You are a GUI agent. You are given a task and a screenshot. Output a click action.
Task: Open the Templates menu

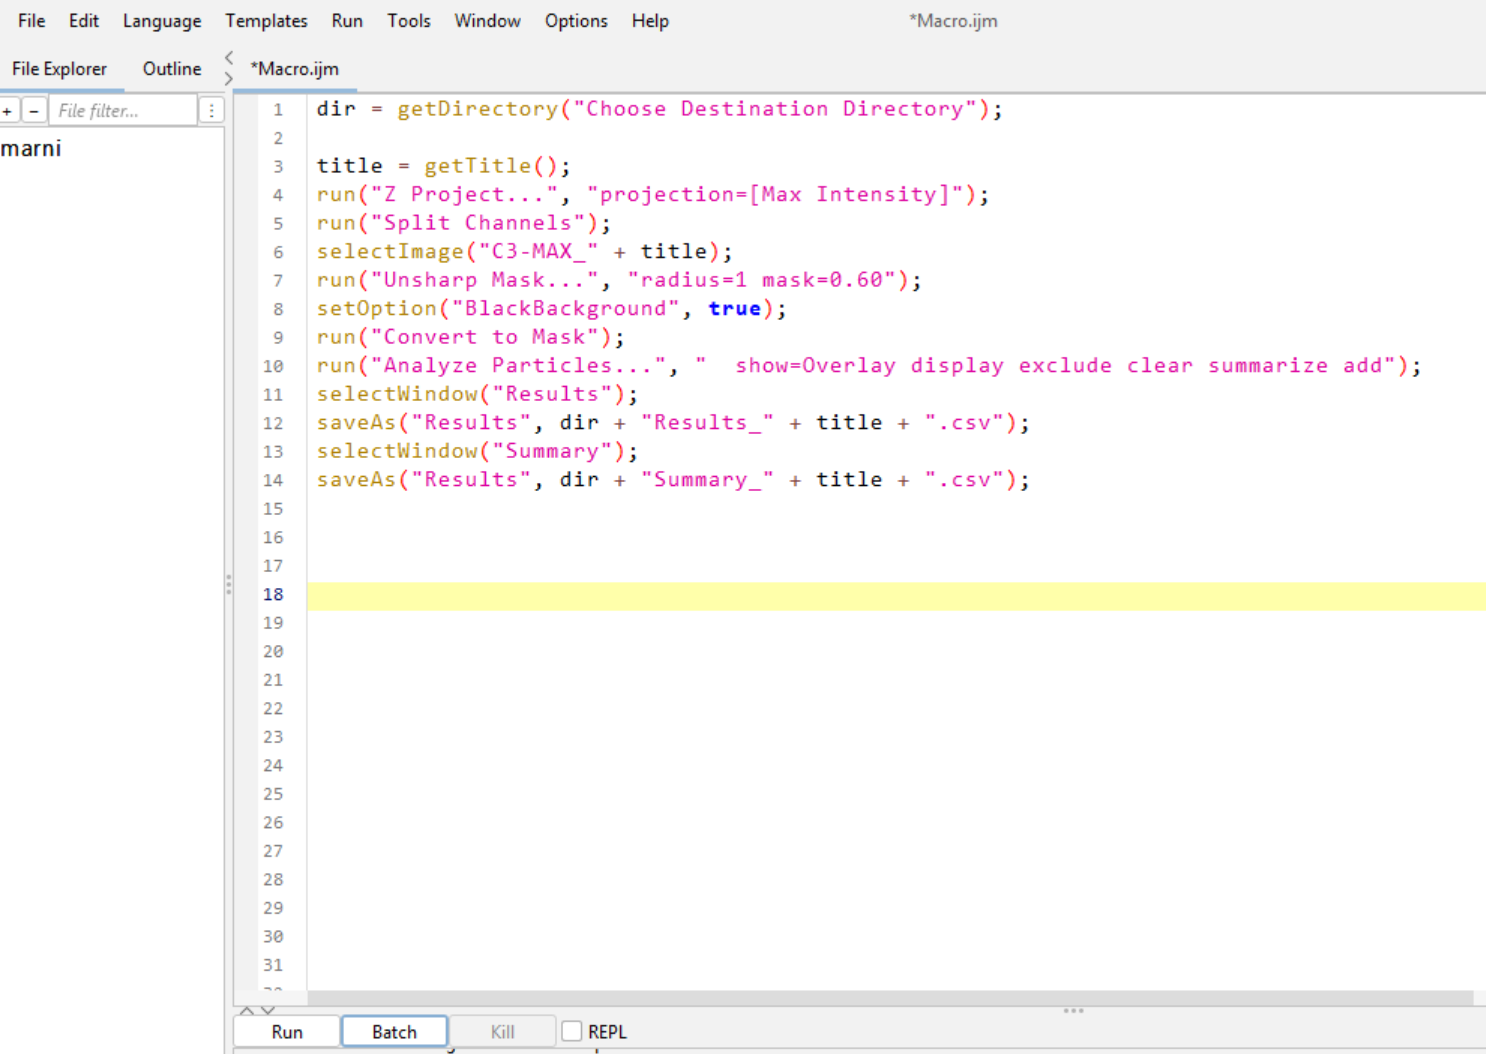coord(266,21)
